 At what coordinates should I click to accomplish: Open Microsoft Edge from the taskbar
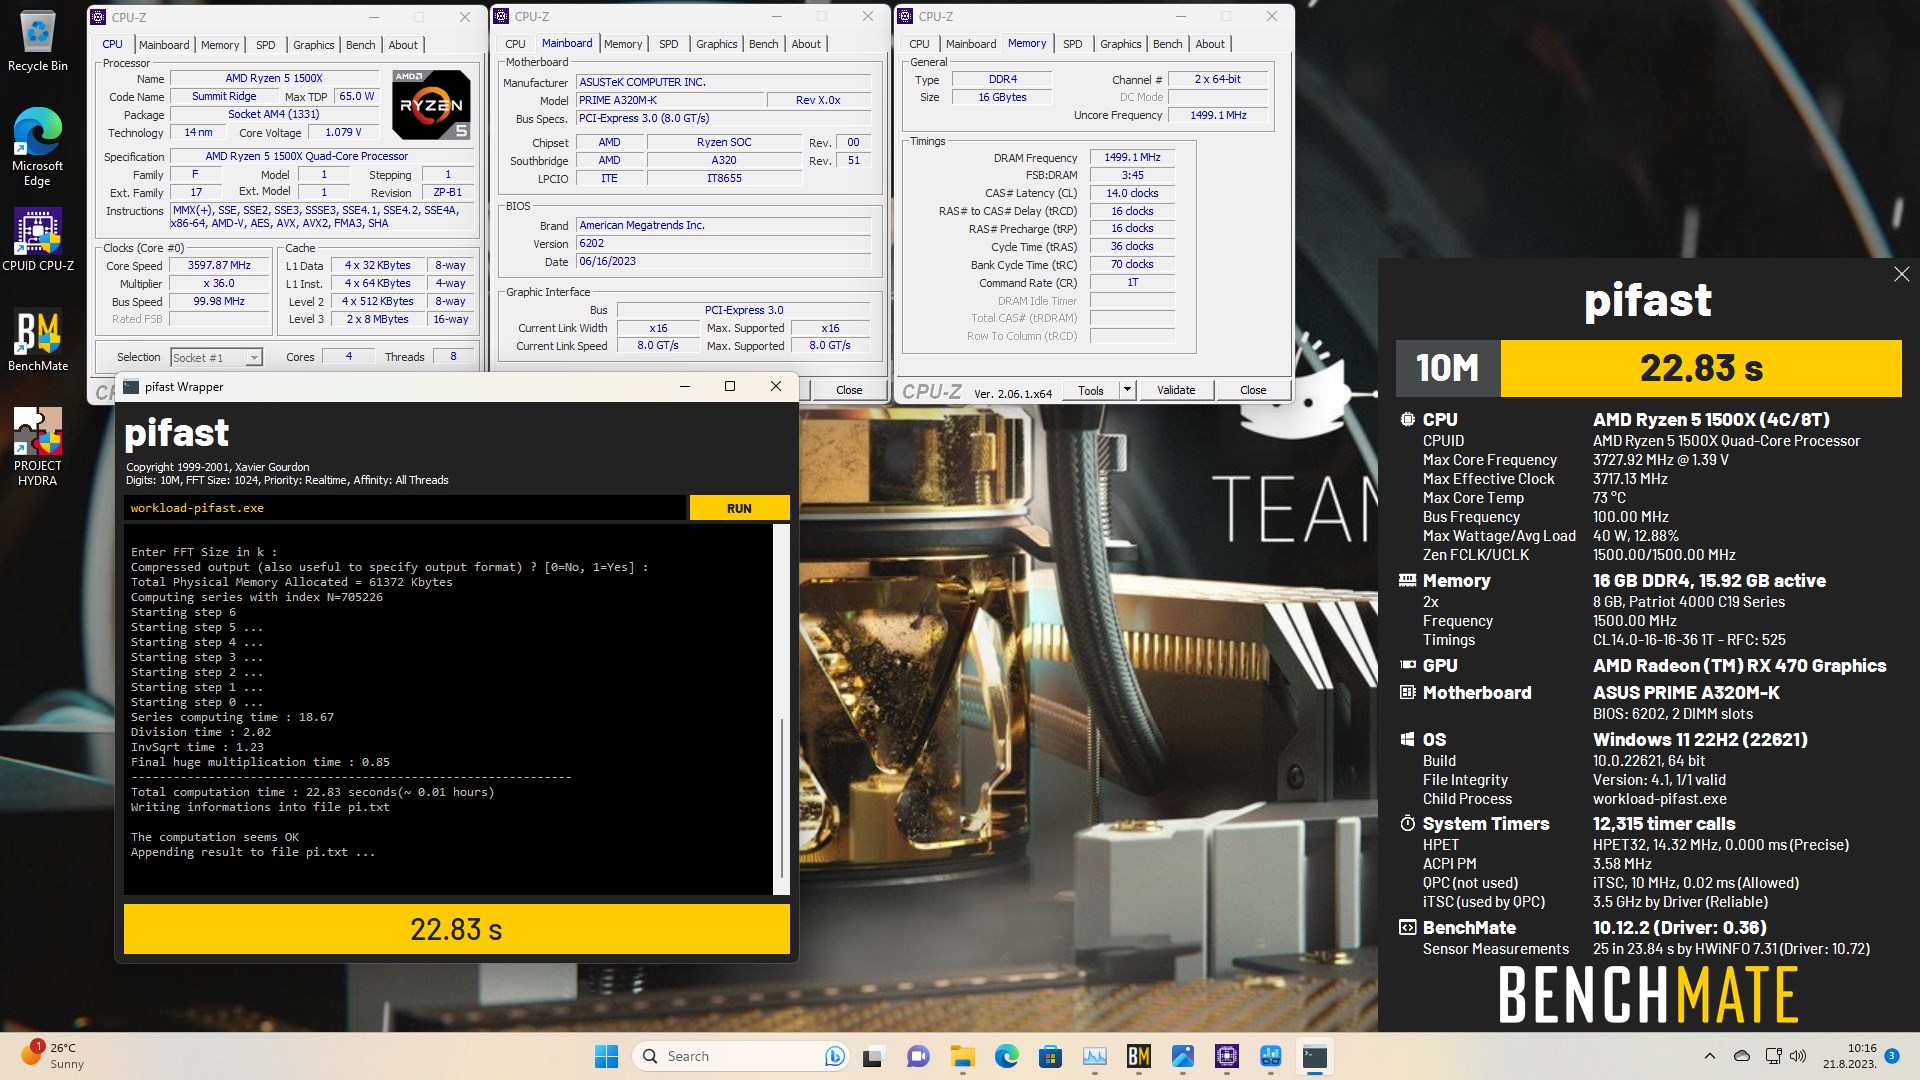tap(1006, 1056)
